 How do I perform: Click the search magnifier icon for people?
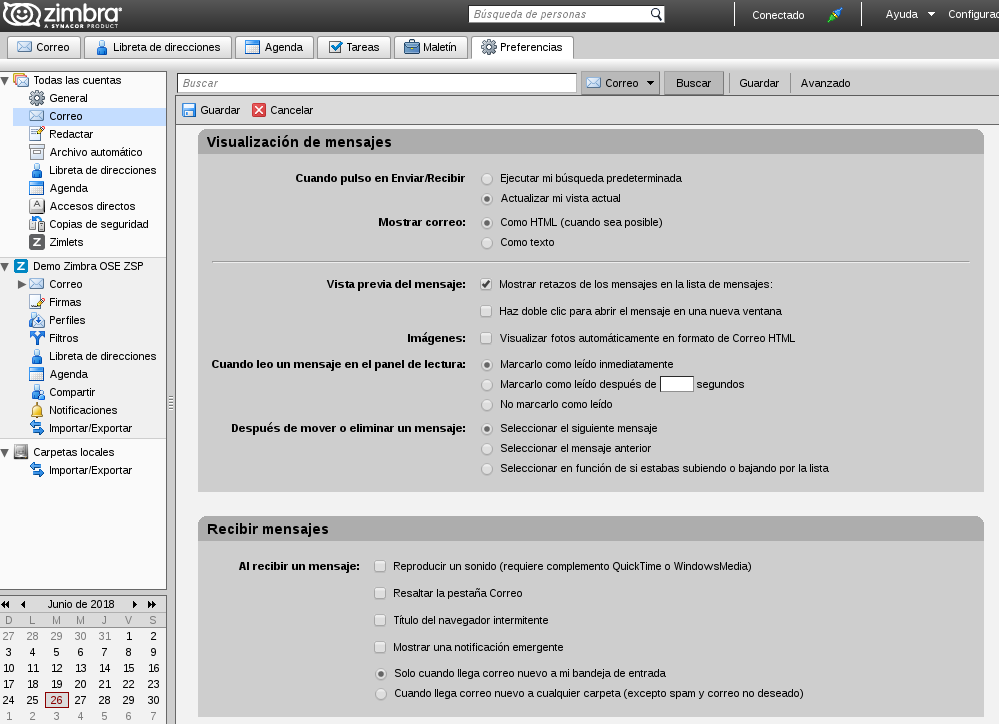click(x=656, y=14)
